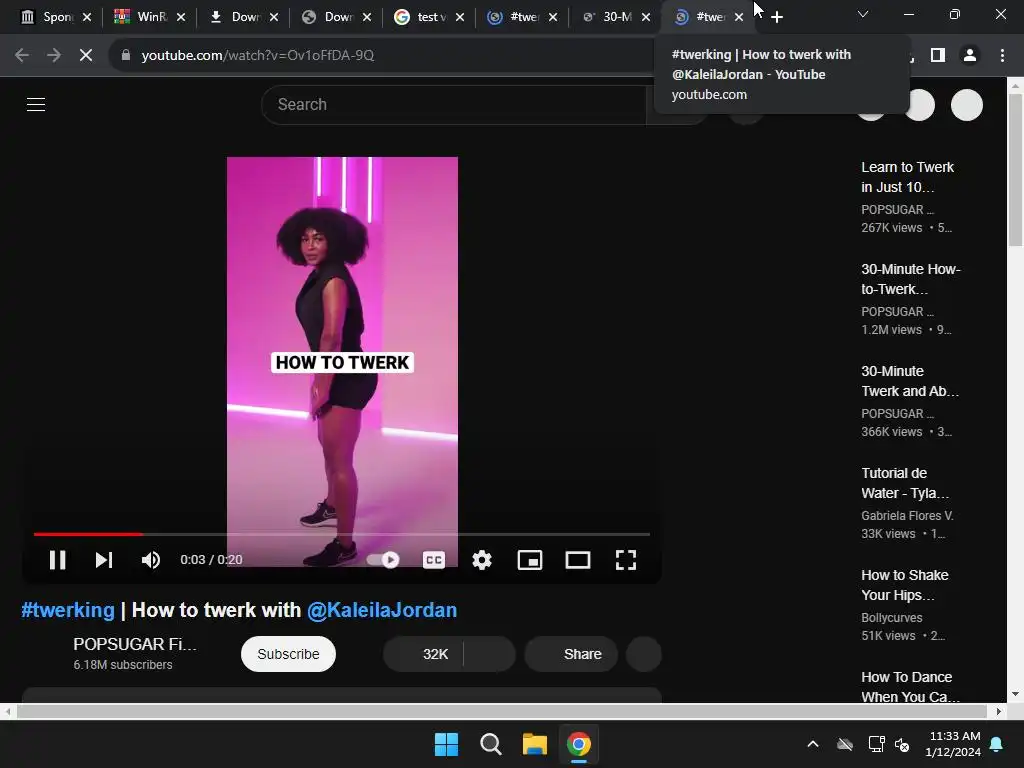1024x768 pixels.
Task: Open Chrome three-dot menu
Action: (1002, 55)
